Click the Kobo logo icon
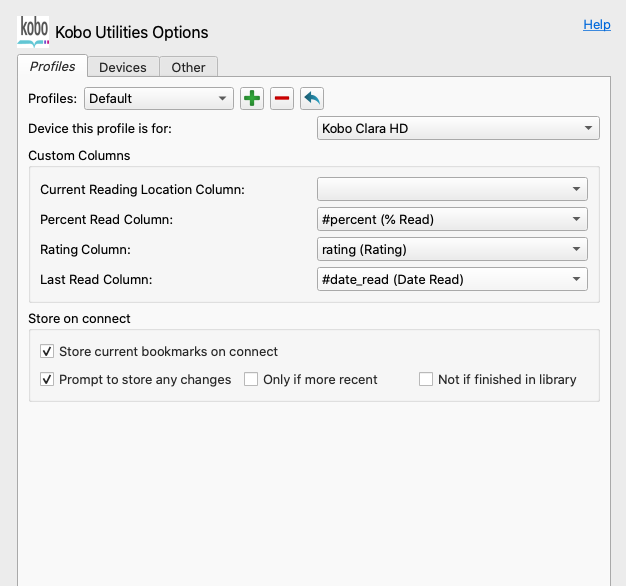The height and width of the screenshot is (586, 626). pos(33,30)
